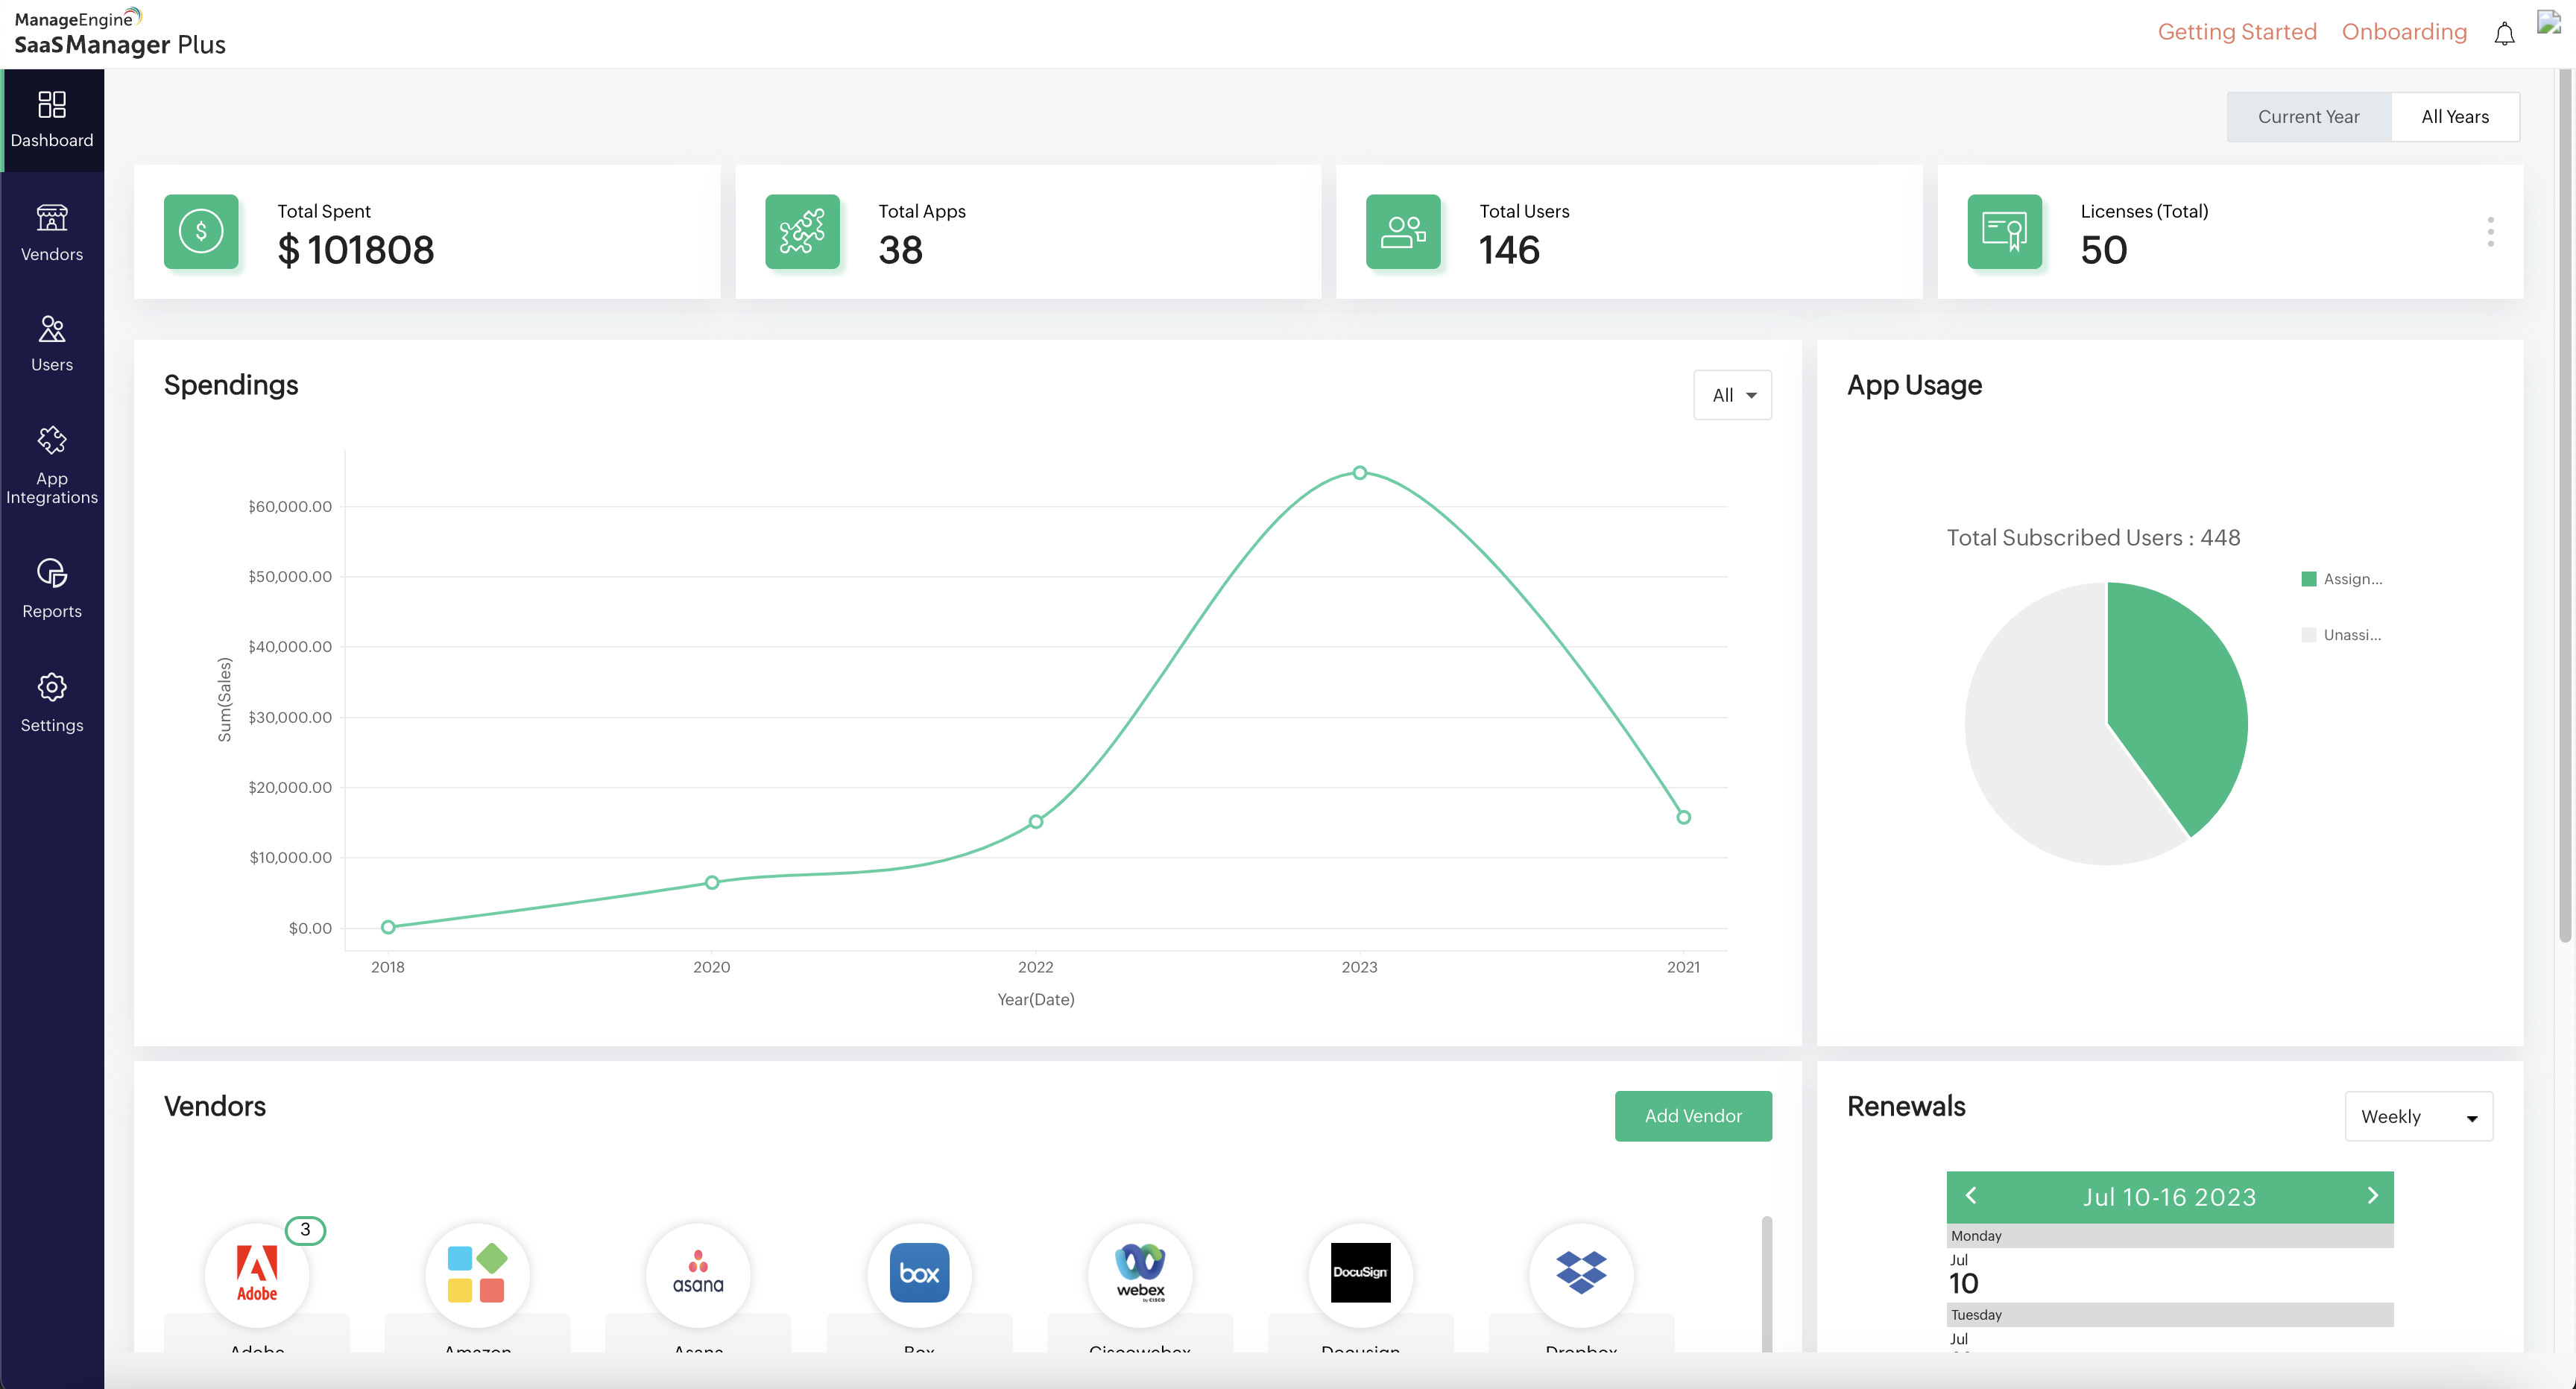Switch to the All Years view
This screenshot has height=1389, width=2576.
tap(2455, 116)
